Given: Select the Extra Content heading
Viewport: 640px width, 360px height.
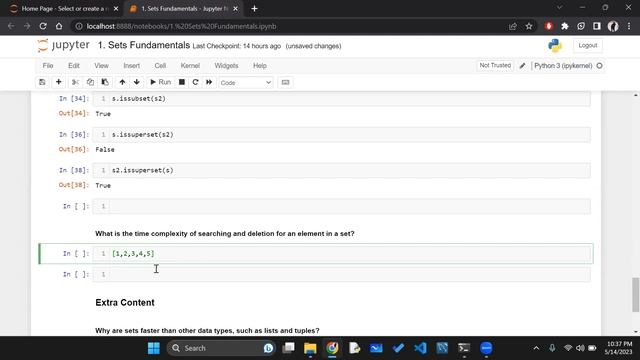Looking at the screenshot, I should tap(125, 302).
